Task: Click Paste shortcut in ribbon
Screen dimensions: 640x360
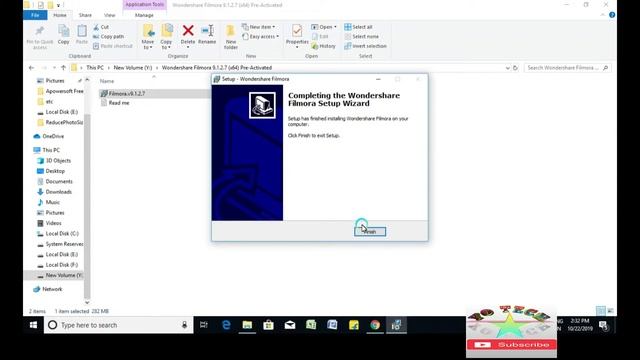Action: 113,46
